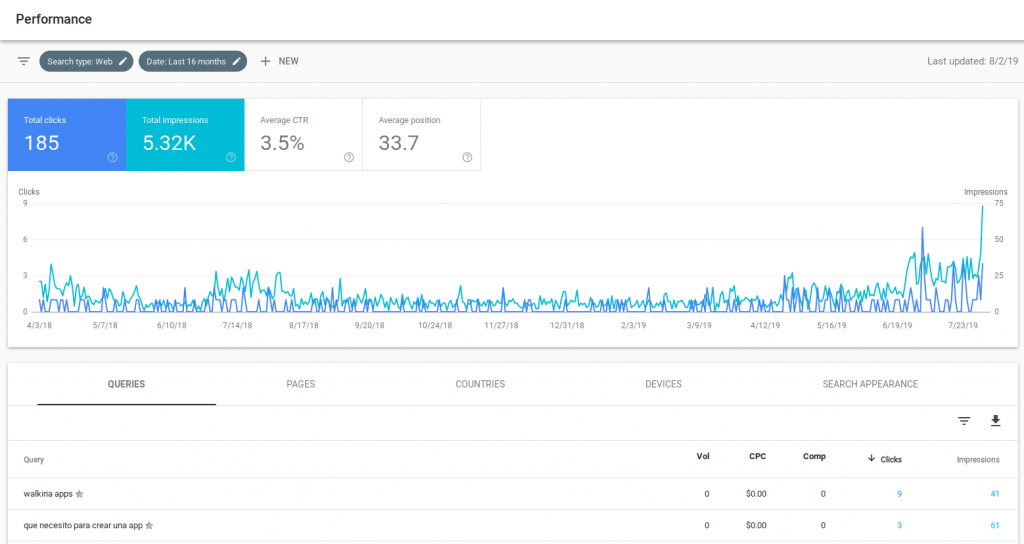Add a NEW filter

(280, 61)
